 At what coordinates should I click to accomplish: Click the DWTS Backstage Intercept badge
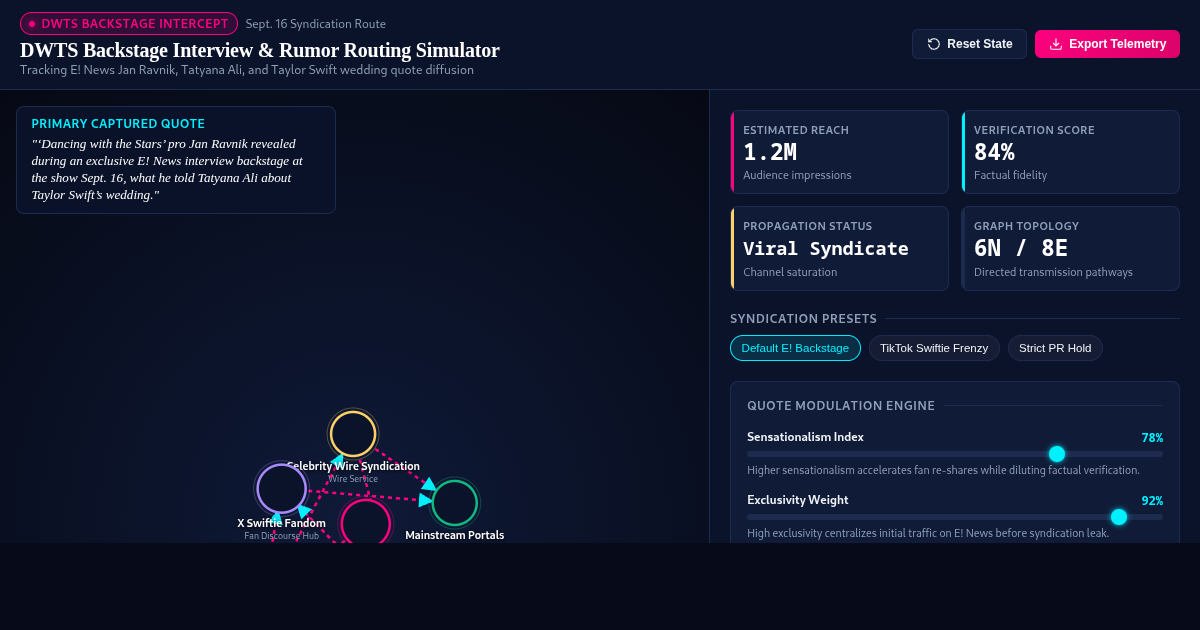[x=129, y=24]
